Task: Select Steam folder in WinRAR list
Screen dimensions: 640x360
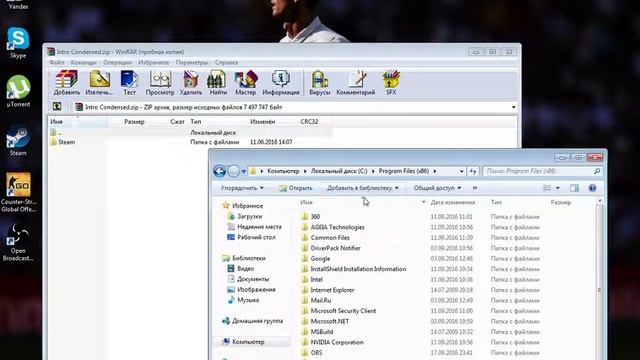Action: click(67, 142)
